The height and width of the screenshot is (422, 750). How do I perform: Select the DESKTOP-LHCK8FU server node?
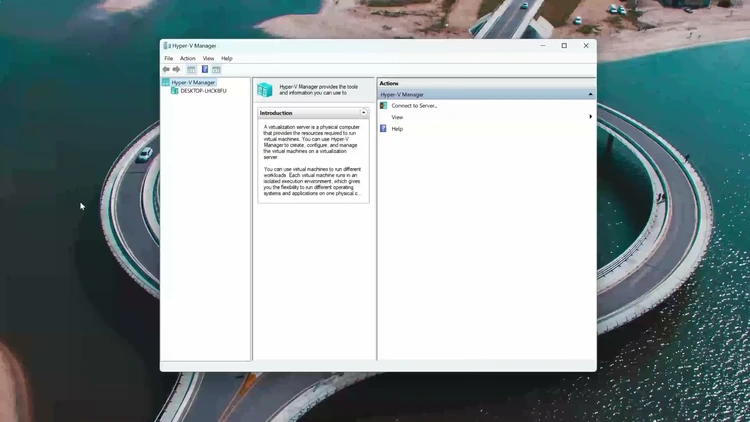pyautogui.click(x=203, y=90)
